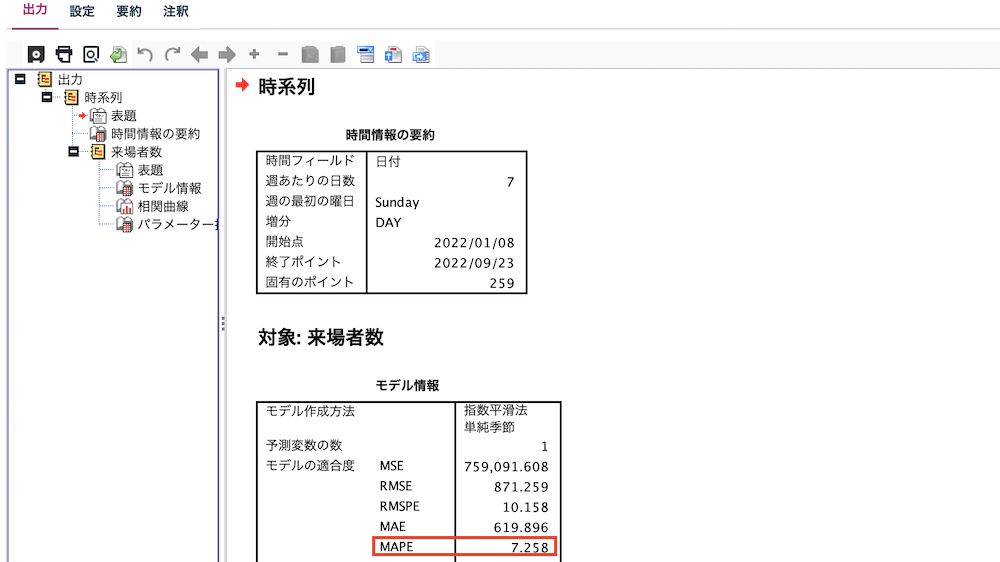Click the モデルの適合度 row label
1000x562 pixels.
[x=310, y=466]
